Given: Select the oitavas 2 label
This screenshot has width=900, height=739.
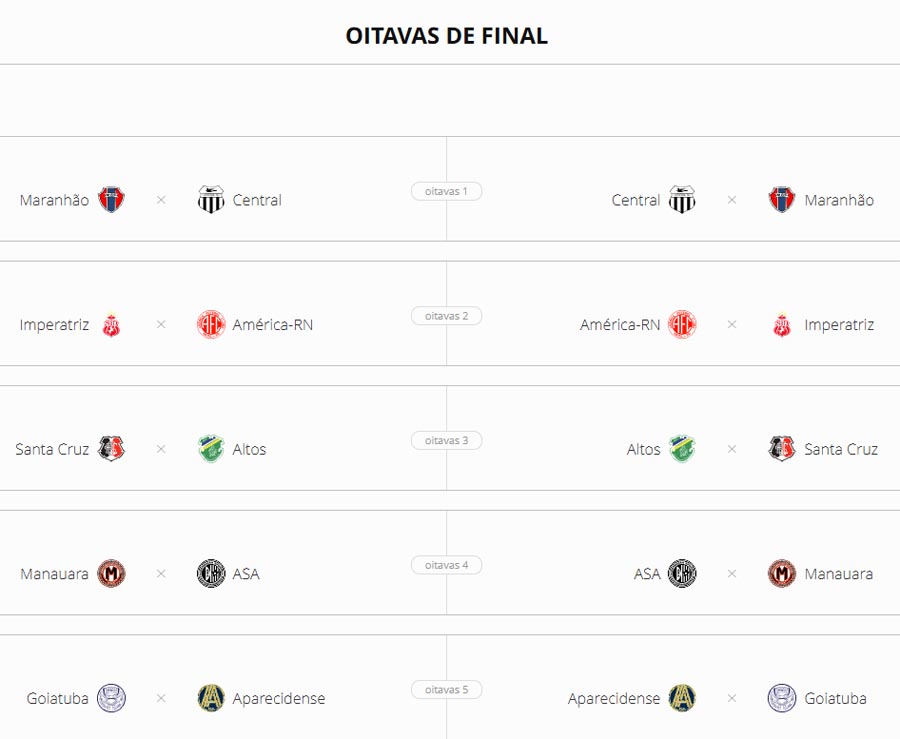Looking at the screenshot, I should tap(447, 316).
